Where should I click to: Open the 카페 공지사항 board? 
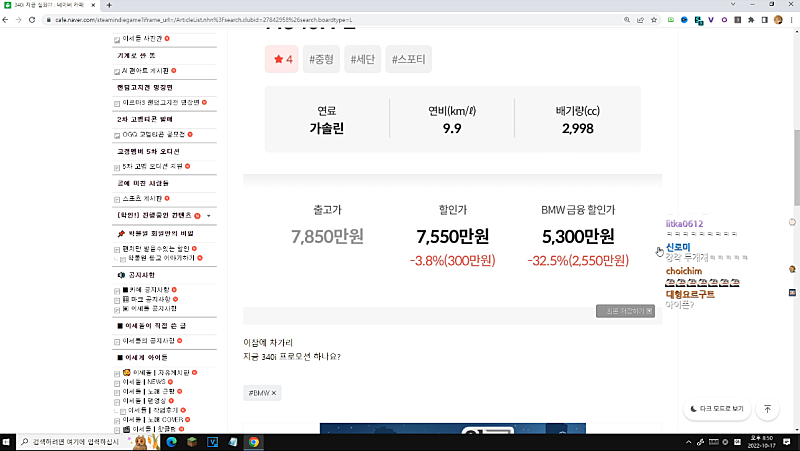click(146, 290)
